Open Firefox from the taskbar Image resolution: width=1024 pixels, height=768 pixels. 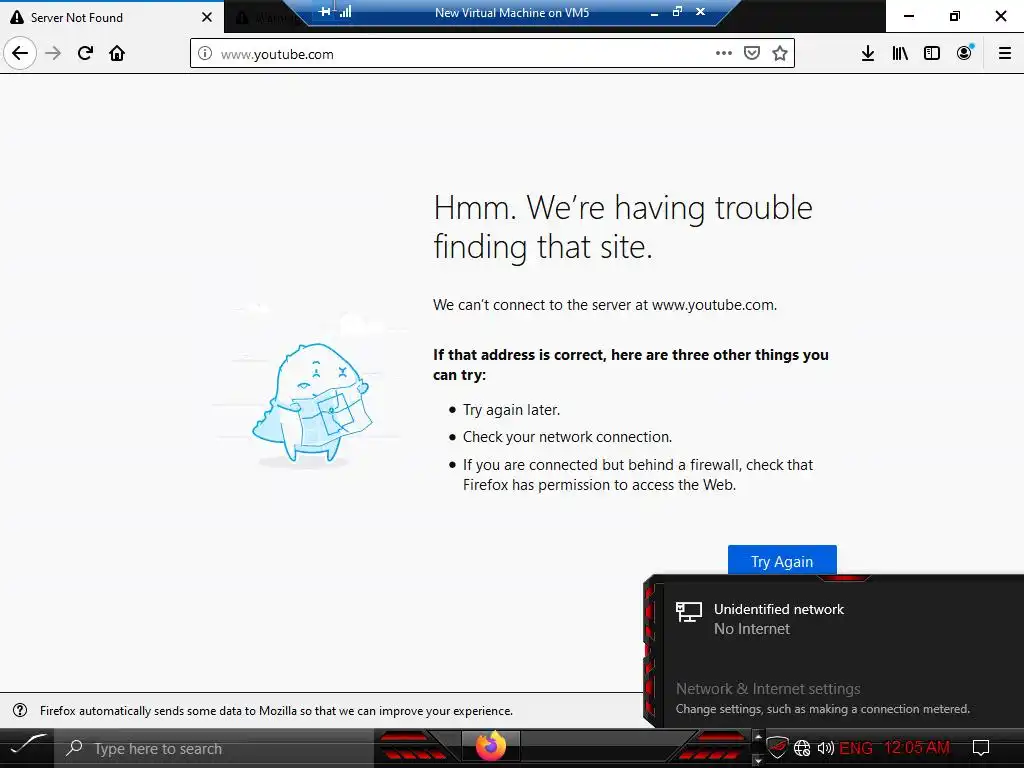(490, 746)
